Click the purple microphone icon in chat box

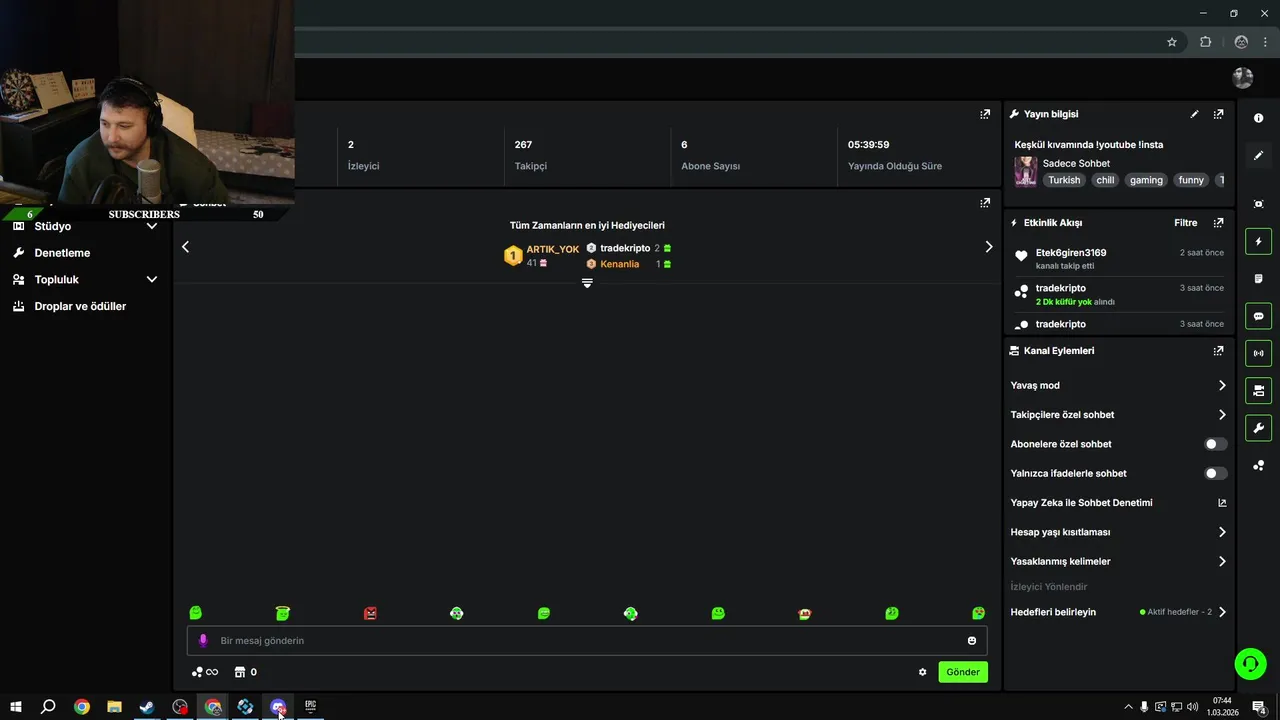(x=203, y=640)
